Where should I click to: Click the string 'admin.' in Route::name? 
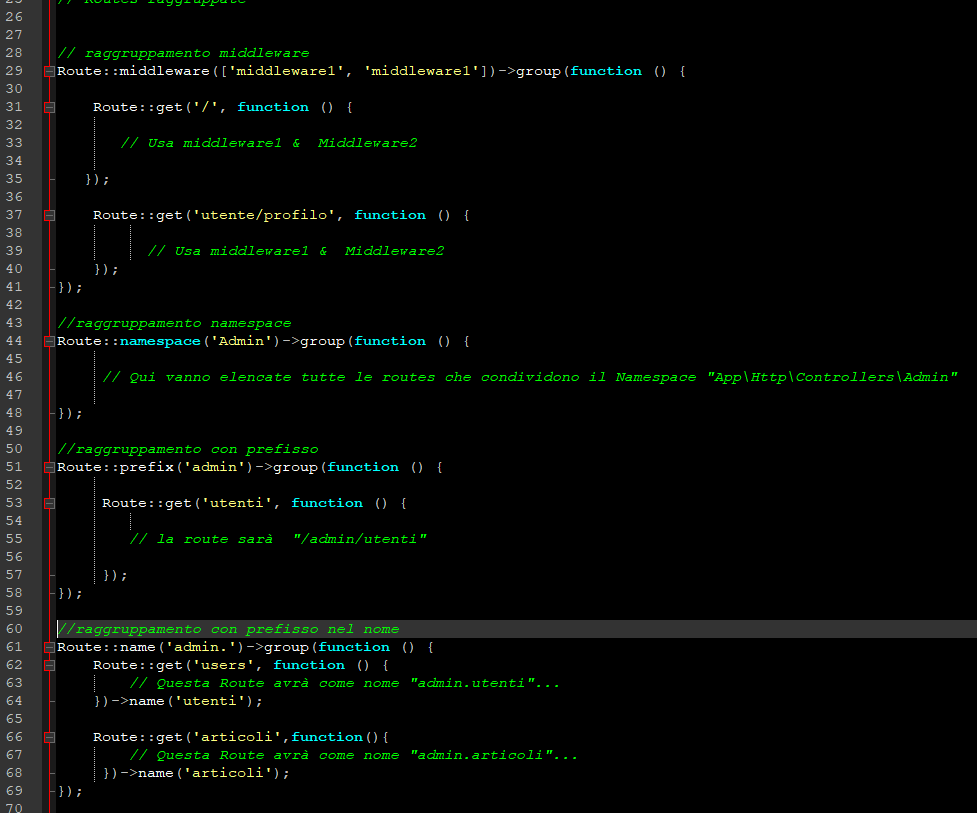pos(201,647)
